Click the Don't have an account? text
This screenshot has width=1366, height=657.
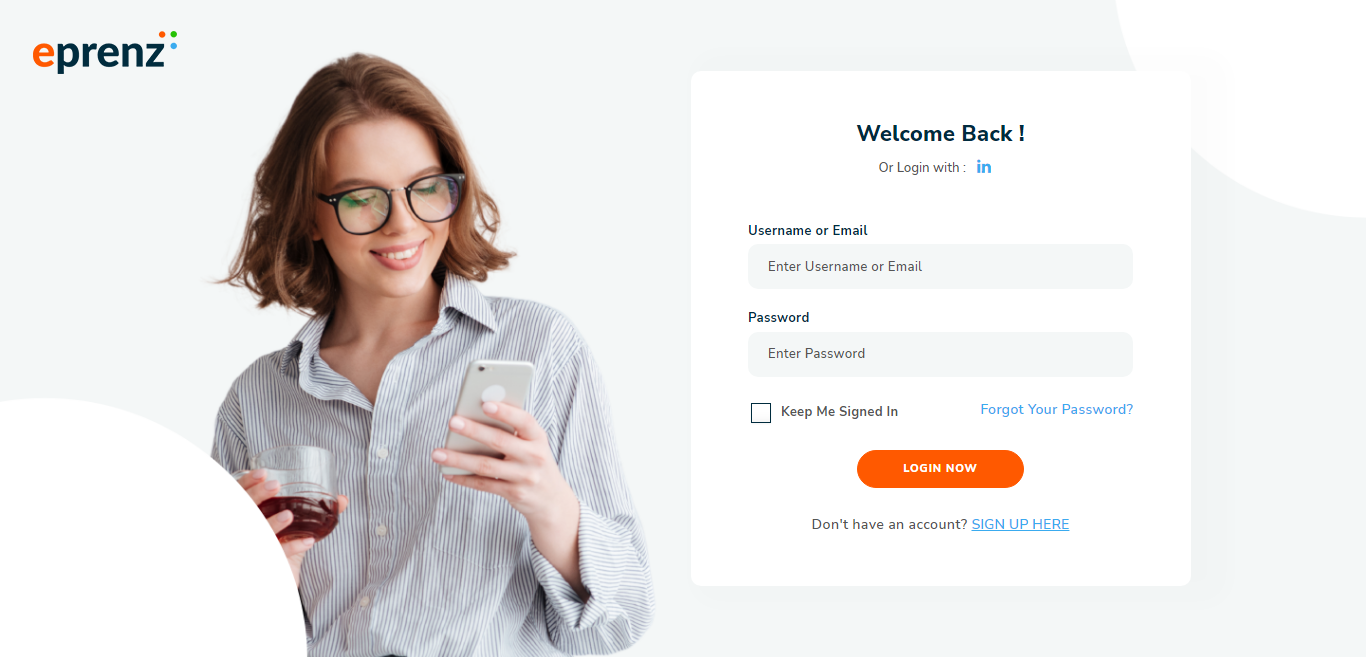(x=889, y=525)
